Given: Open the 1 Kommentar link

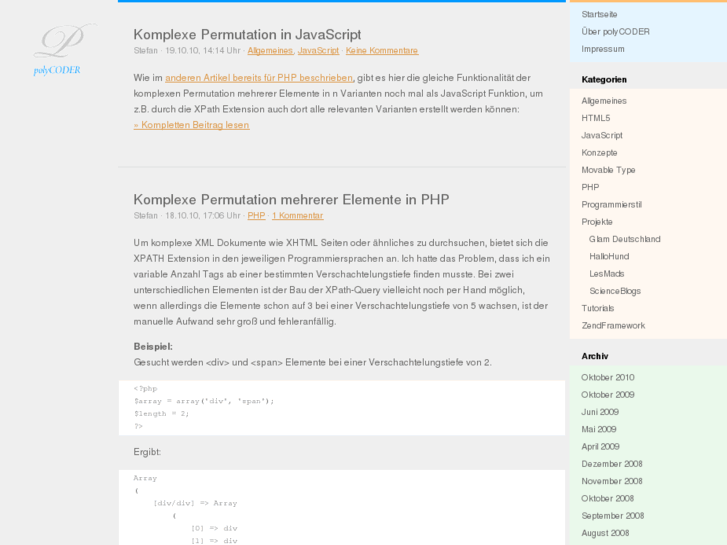Looking at the screenshot, I should click(x=297, y=215).
